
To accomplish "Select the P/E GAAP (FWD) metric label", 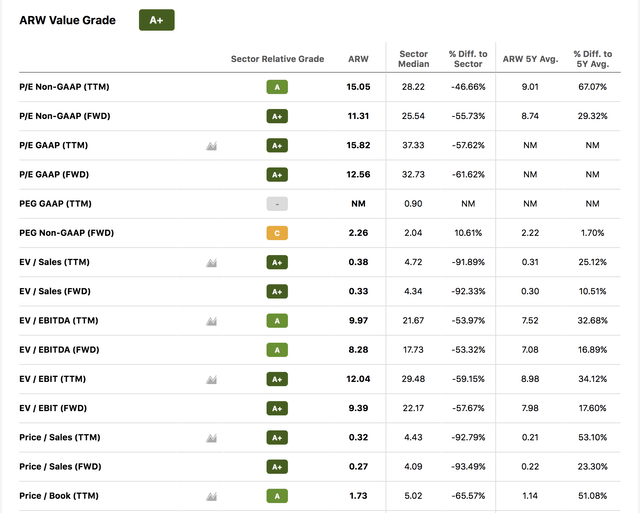I will pyautogui.click(x=54, y=175).
